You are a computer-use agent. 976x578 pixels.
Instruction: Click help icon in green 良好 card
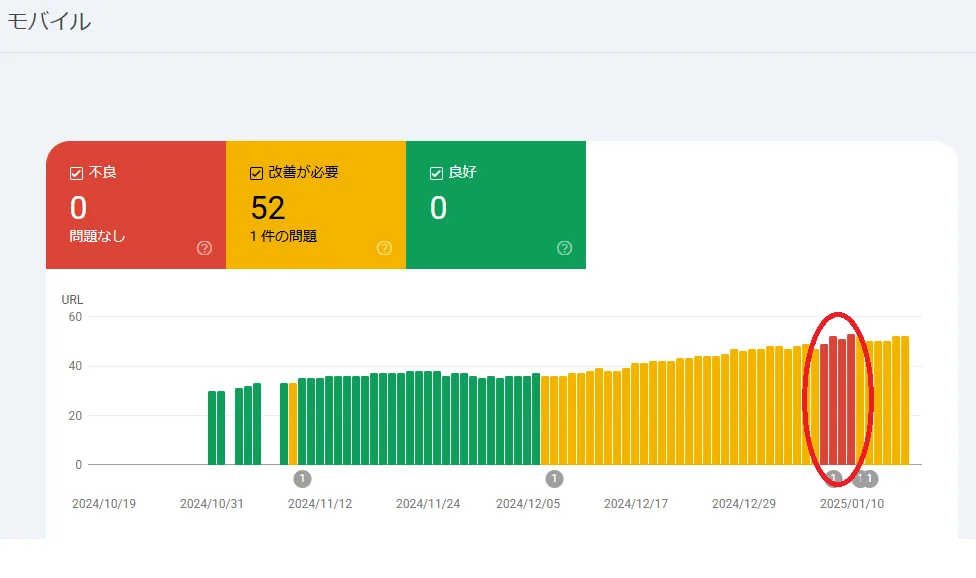(x=564, y=248)
